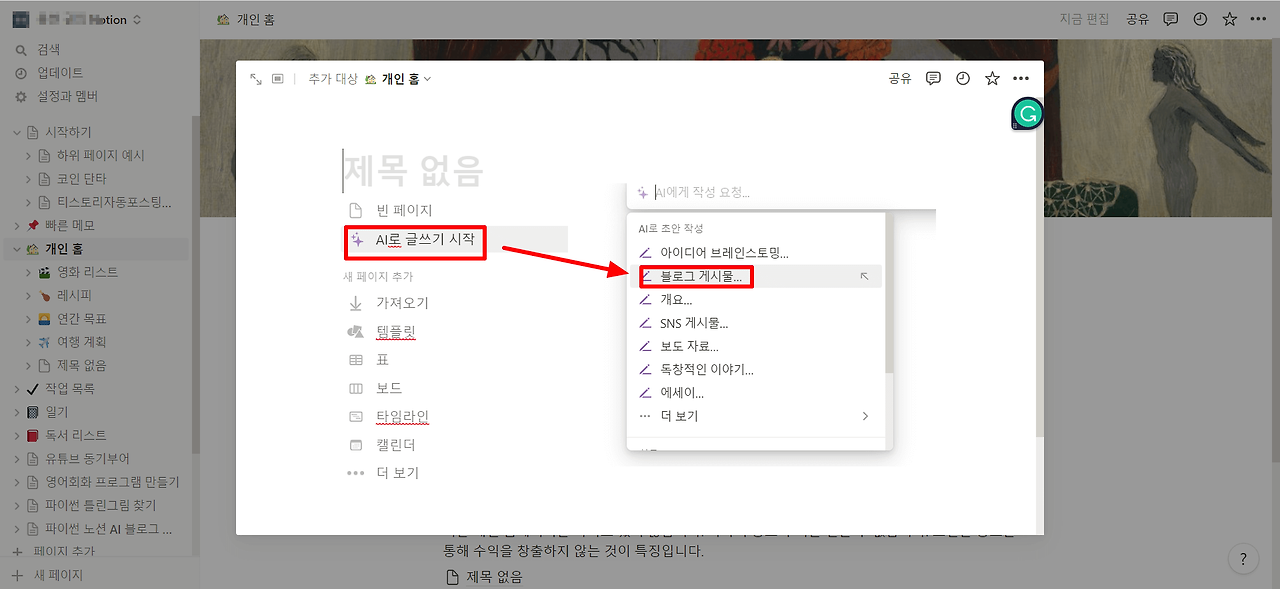Click 공유 in top page bar
Image resolution: width=1280 pixels, height=589 pixels.
[x=1137, y=19]
